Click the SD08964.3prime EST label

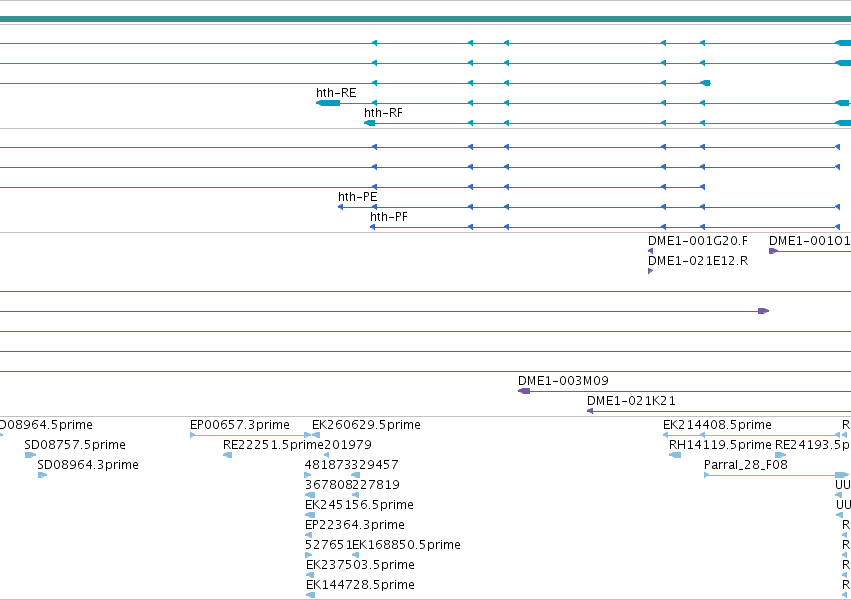(88, 465)
